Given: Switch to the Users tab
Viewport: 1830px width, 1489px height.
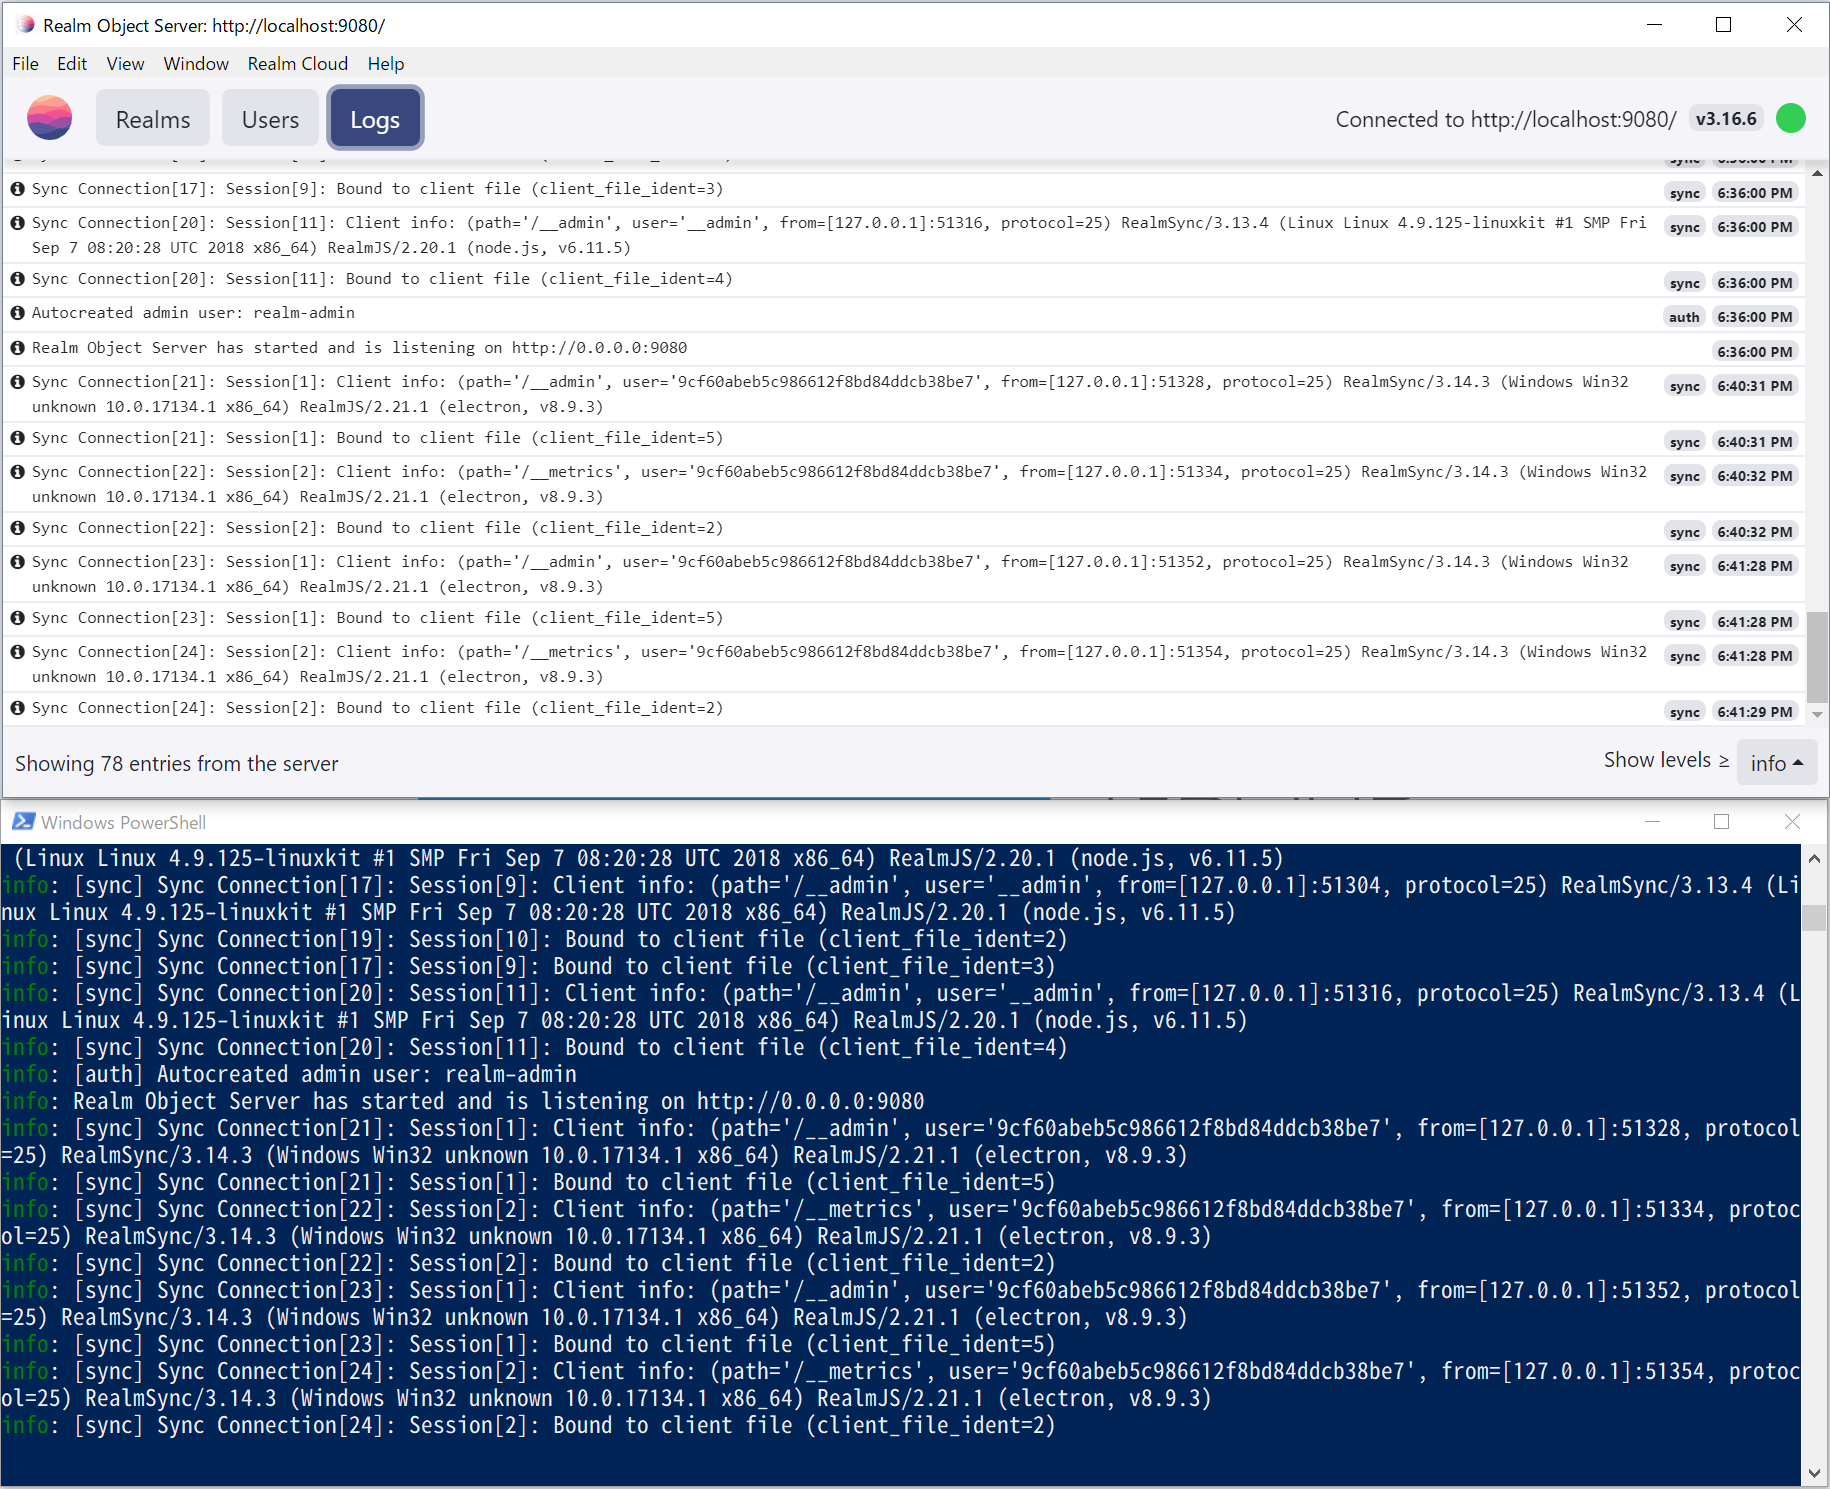Looking at the screenshot, I should click(270, 119).
